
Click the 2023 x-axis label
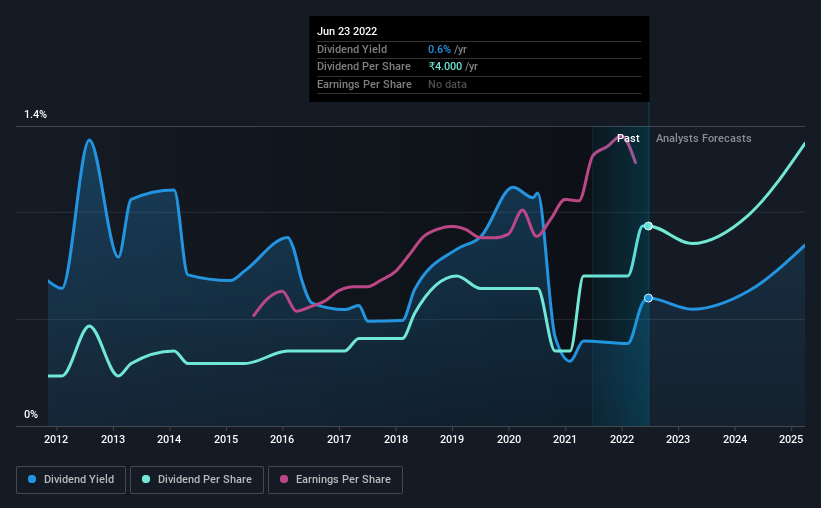tap(678, 439)
